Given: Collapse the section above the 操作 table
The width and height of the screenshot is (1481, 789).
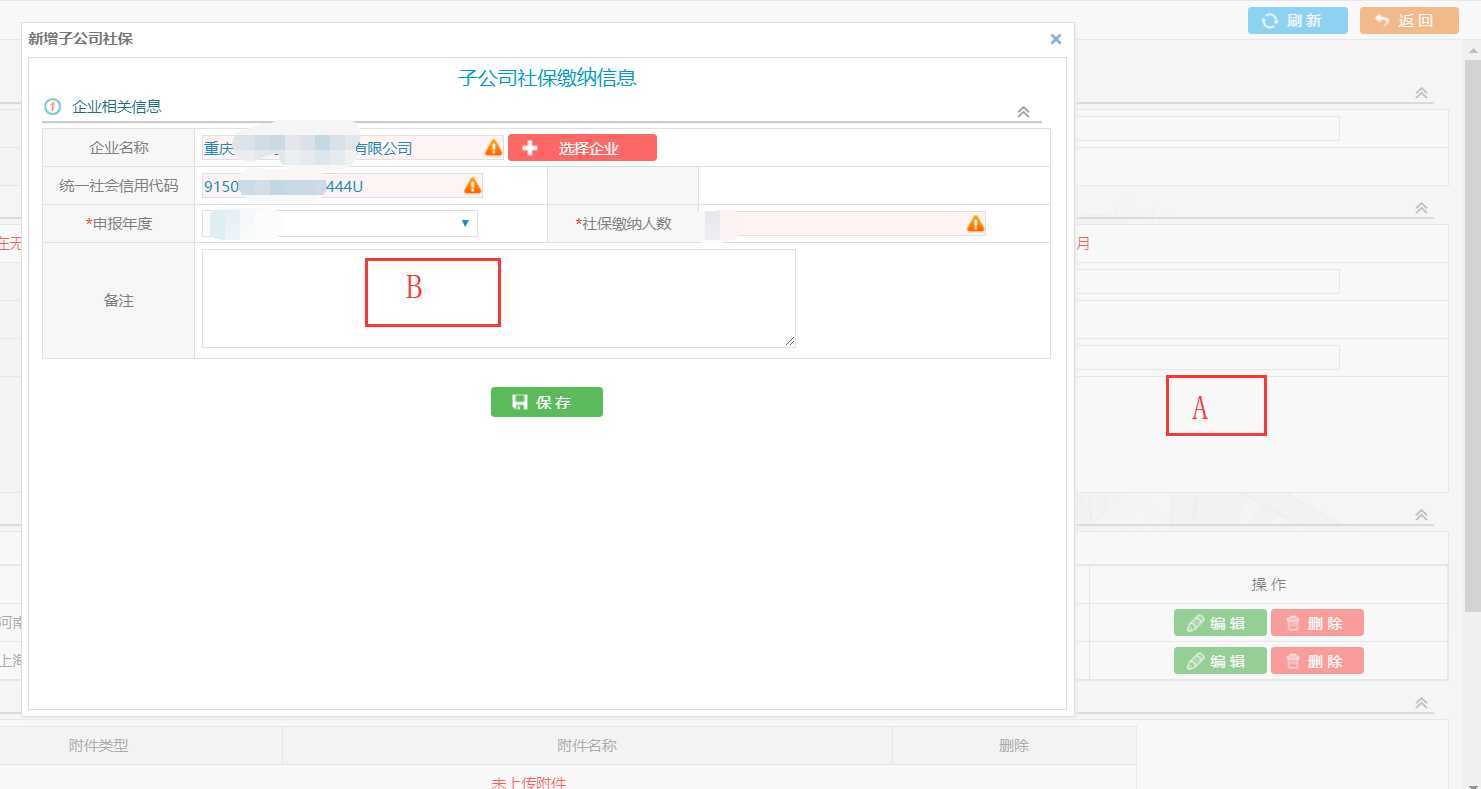Looking at the screenshot, I should pos(1421,515).
